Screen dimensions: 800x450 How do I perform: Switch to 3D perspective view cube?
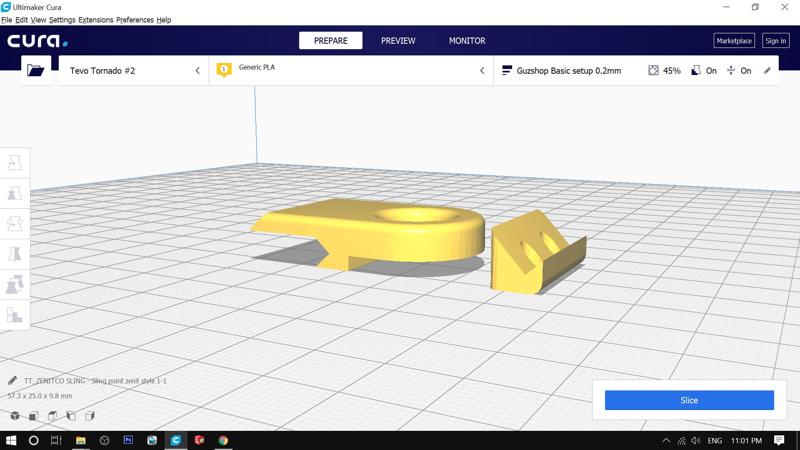[15, 416]
